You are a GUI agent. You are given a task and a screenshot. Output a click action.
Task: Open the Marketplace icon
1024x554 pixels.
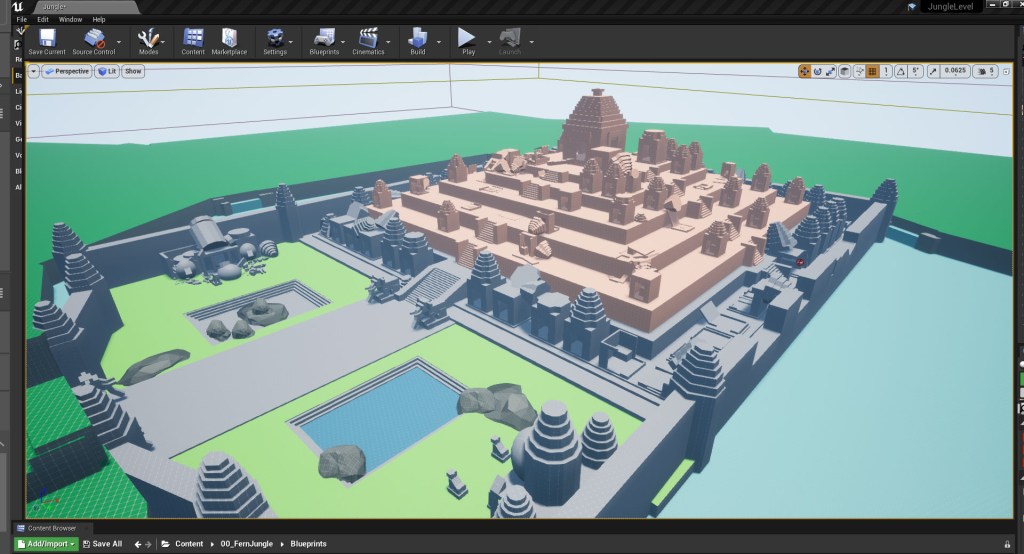click(228, 40)
